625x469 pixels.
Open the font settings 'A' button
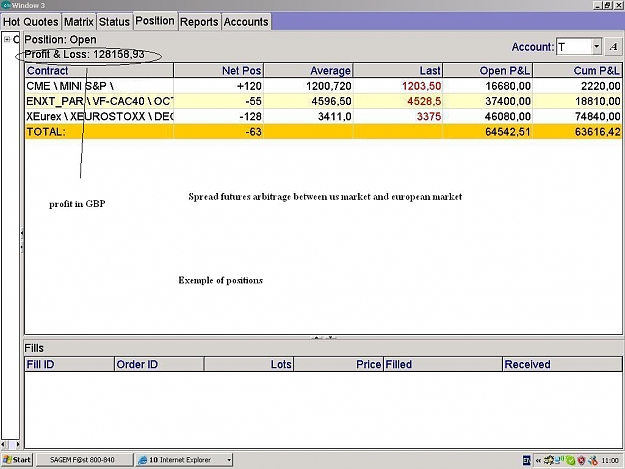coord(613,47)
